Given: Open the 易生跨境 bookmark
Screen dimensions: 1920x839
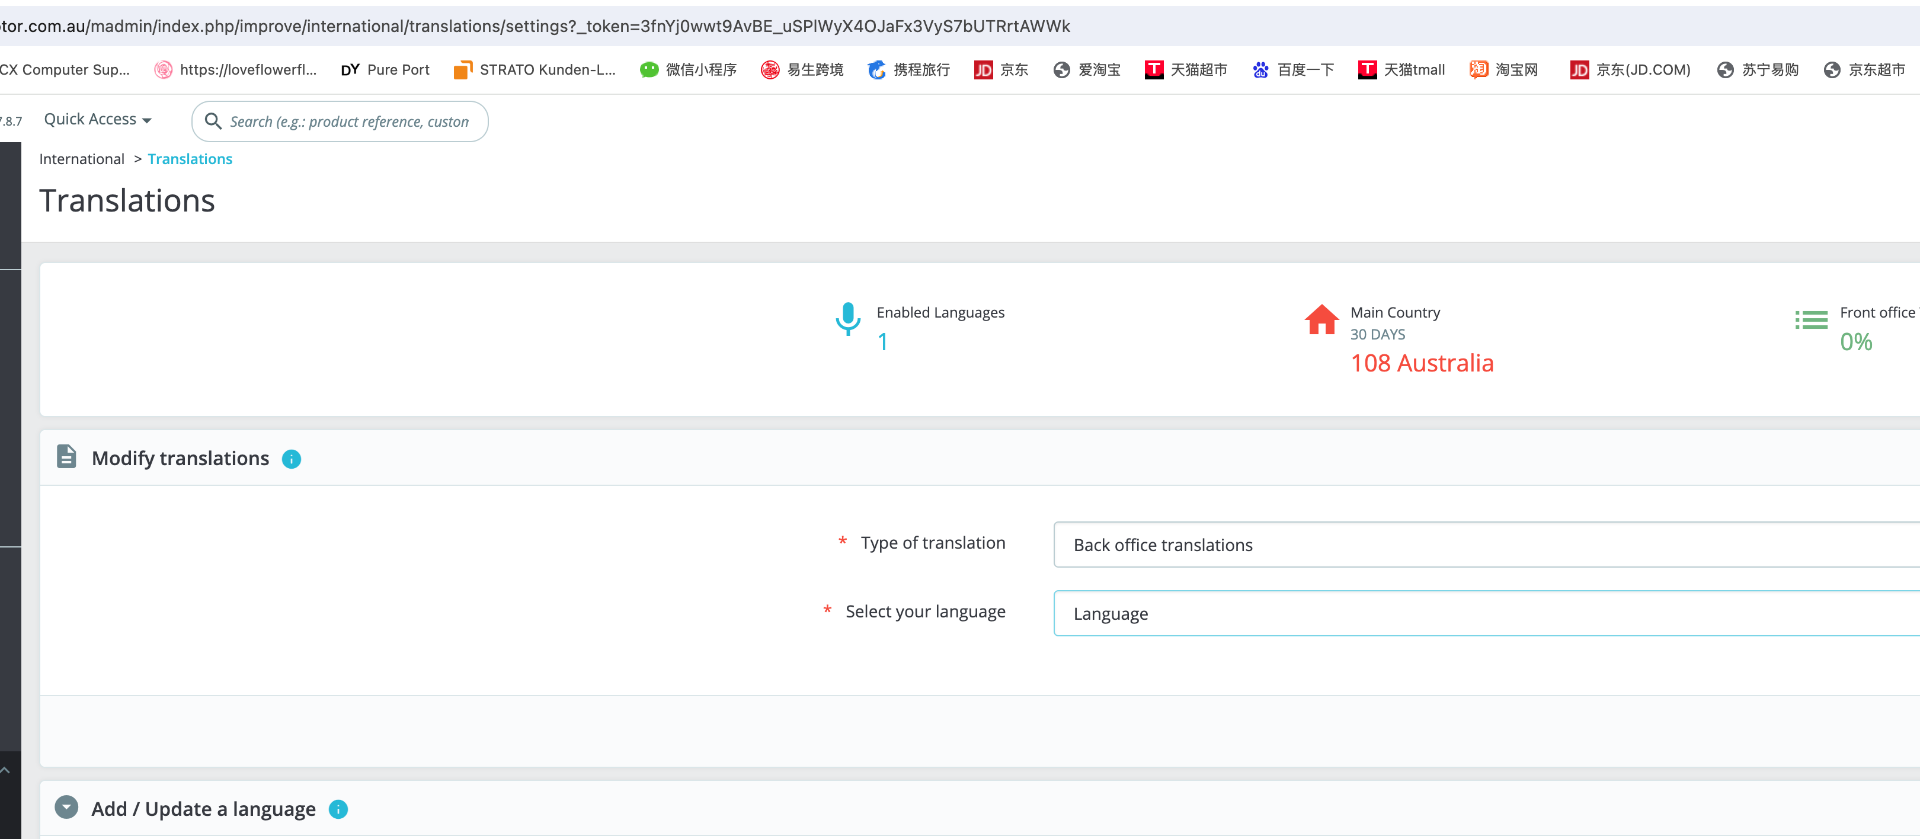Looking at the screenshot, I should click(802, 70).
